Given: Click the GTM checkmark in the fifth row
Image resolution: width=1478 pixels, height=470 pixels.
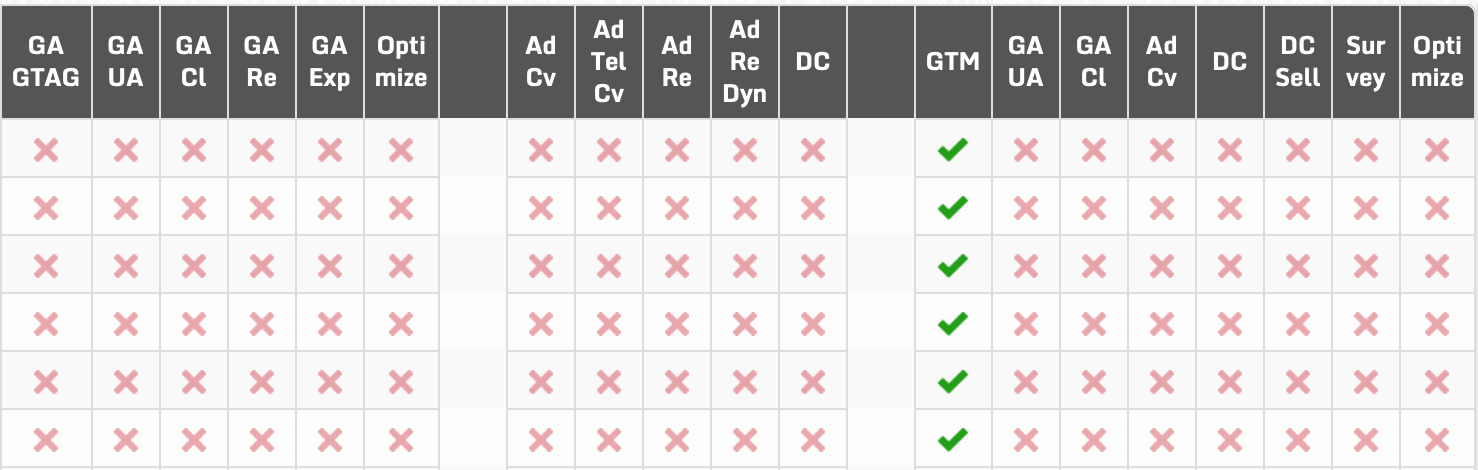Looking at the screenshot, I should [952, 381].
